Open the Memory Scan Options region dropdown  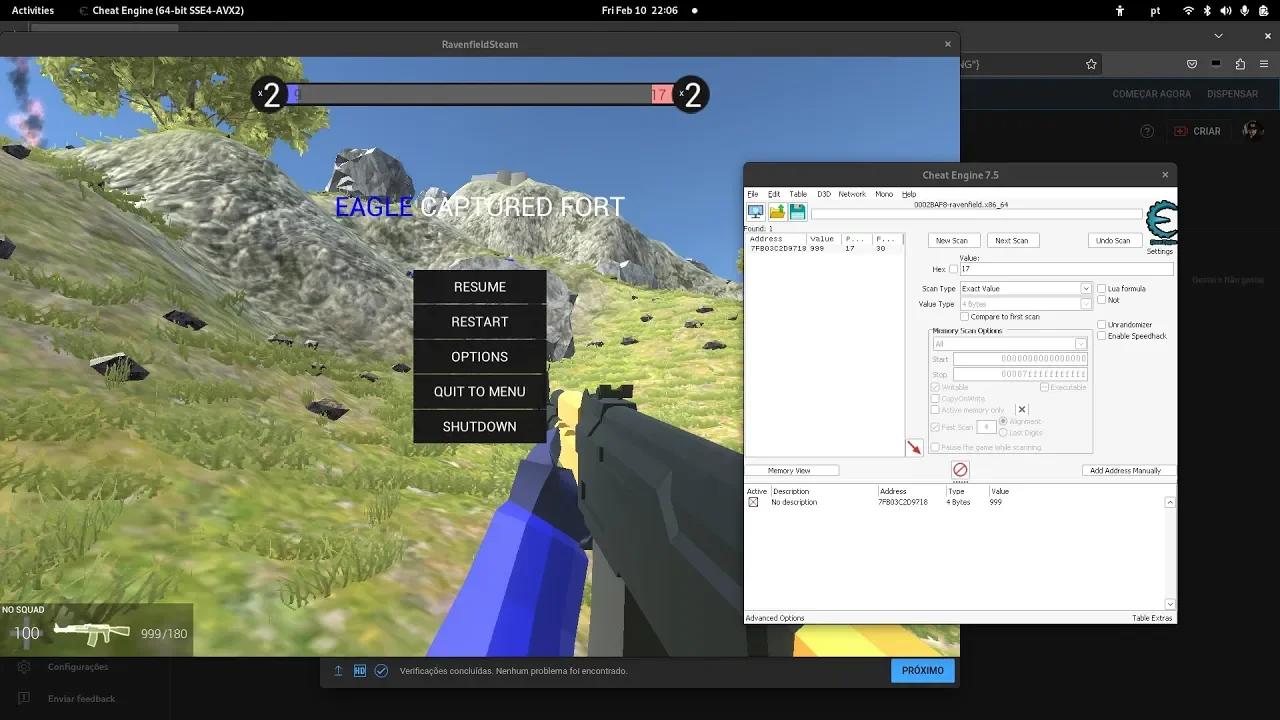[1080, 343]
